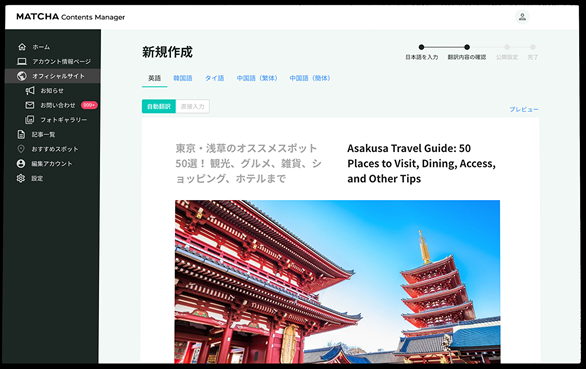Click the user profile avatar icon
The image size is (586, 369).
coord(522,17)
